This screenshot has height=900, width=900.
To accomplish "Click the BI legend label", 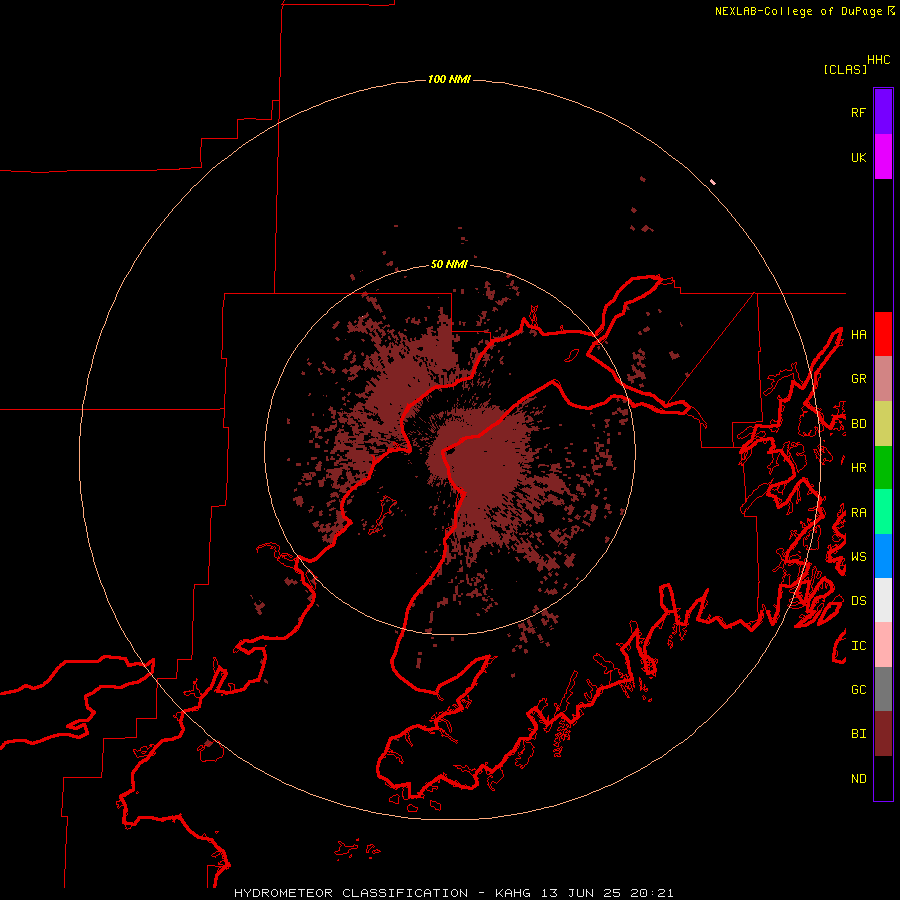I will 858,734.
